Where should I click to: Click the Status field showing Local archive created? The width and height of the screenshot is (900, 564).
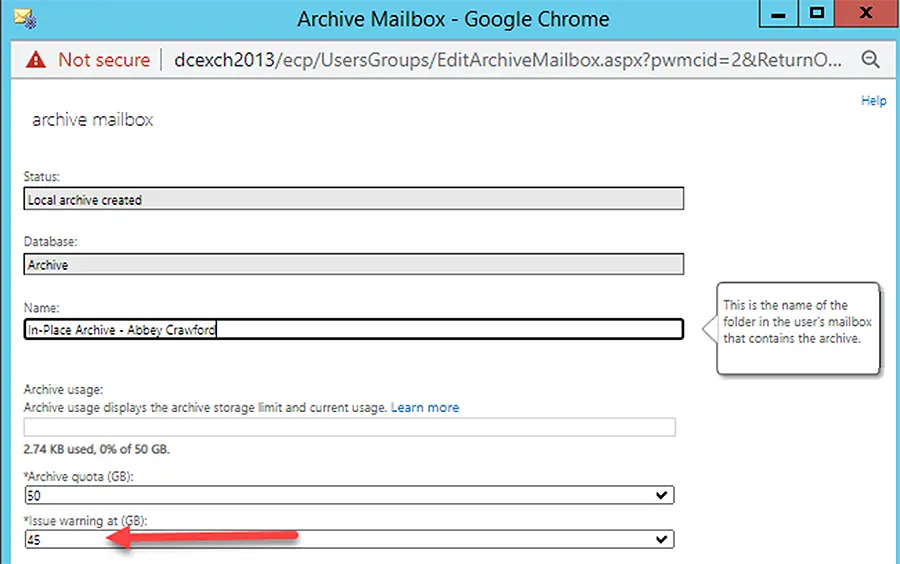pos(354,199)
